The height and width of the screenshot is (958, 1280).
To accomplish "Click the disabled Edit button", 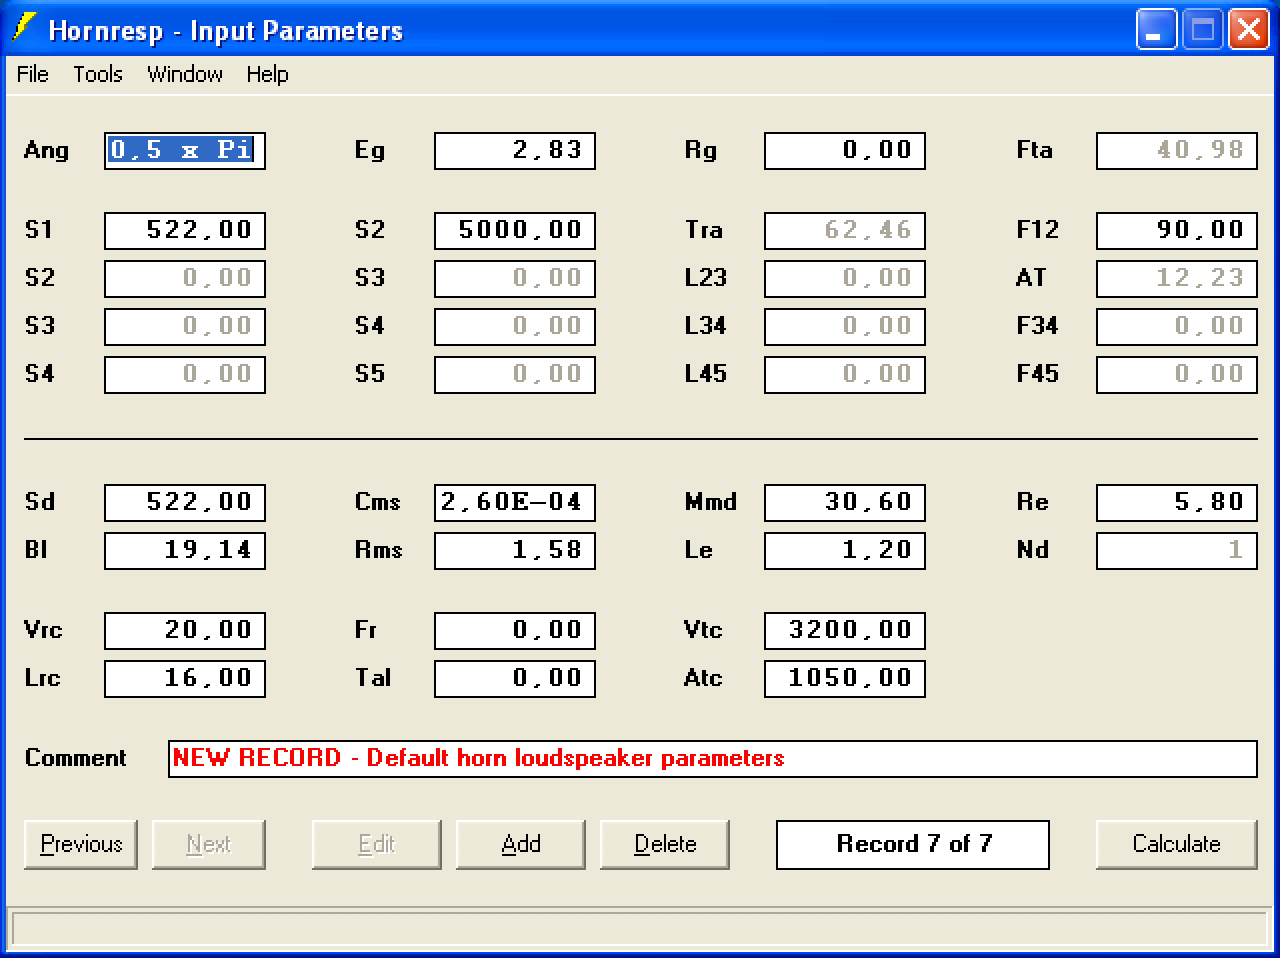I will click(x=377, y=844).
